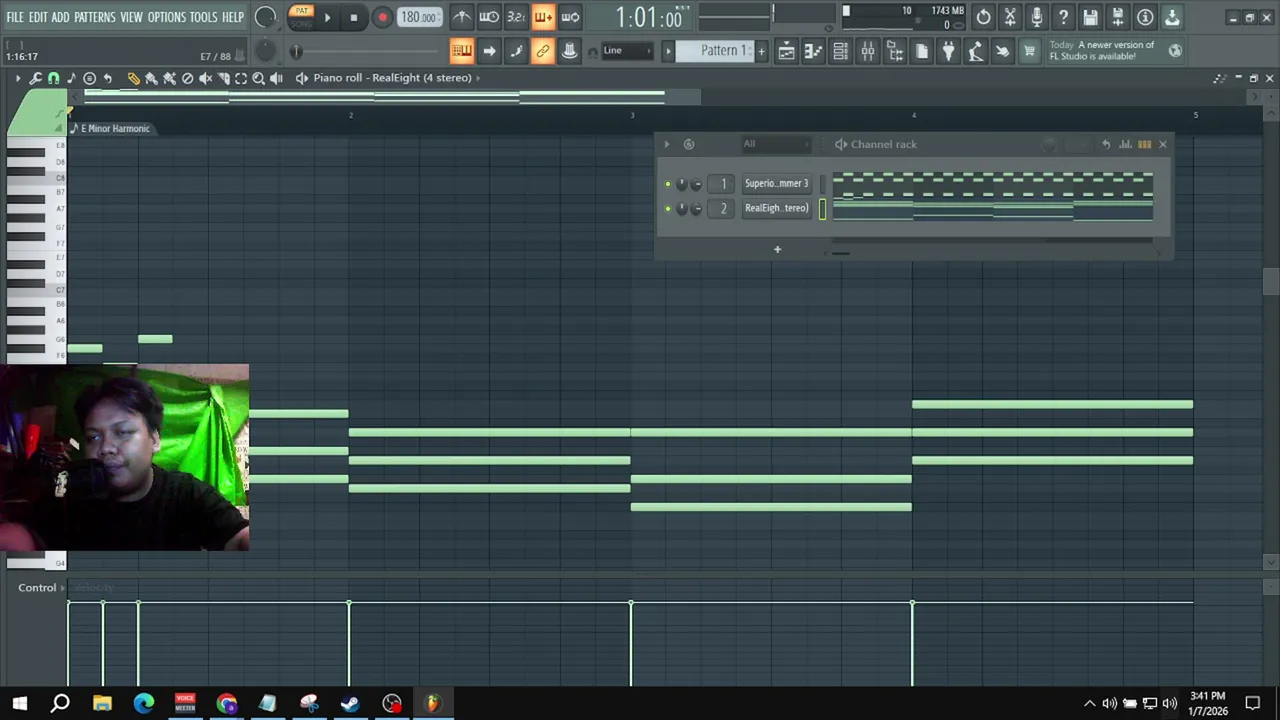This screenshot has width=1280, height=720.
Task: Open the Mixer toolbar icon
Action: click(867, 51)
